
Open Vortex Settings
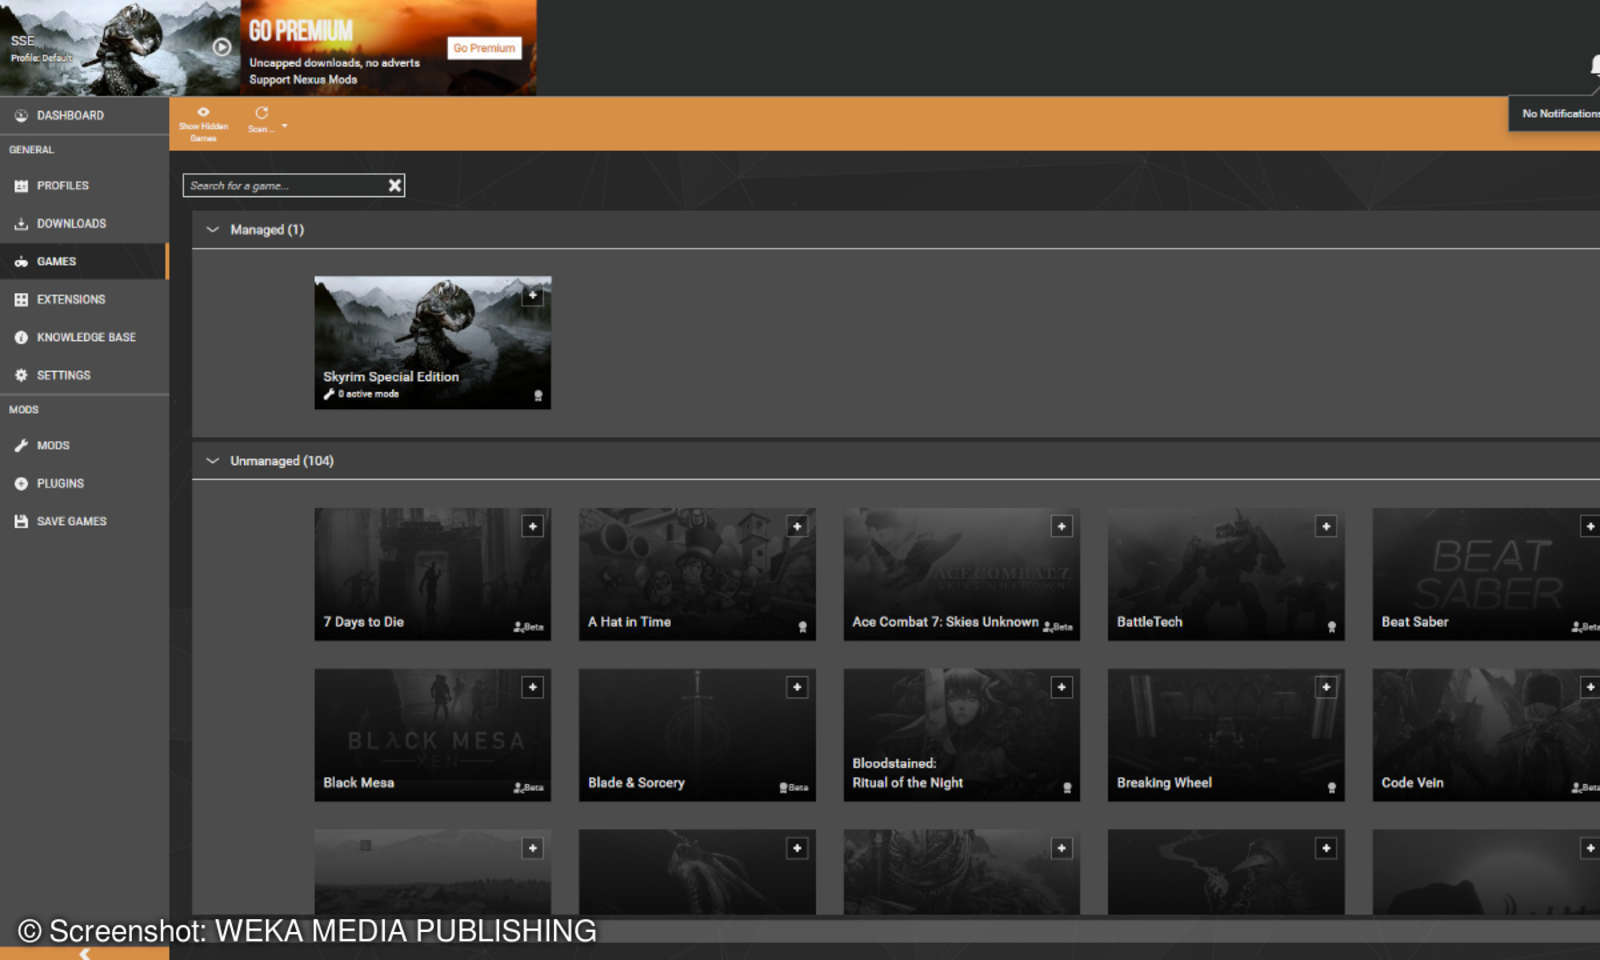pos(64,375)
